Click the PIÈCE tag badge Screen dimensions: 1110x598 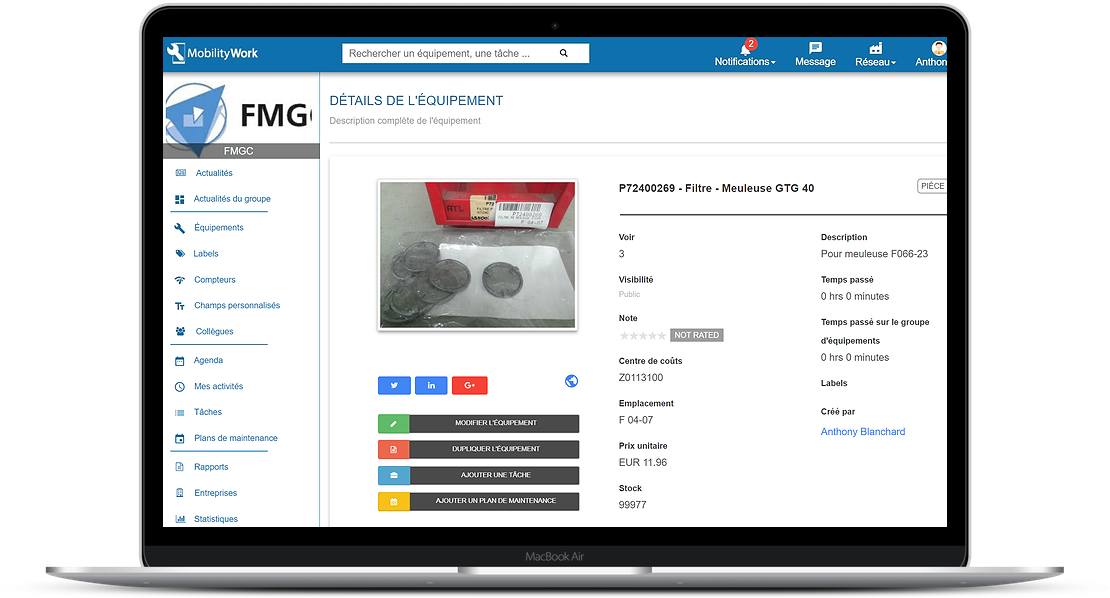tap(932, 186)
